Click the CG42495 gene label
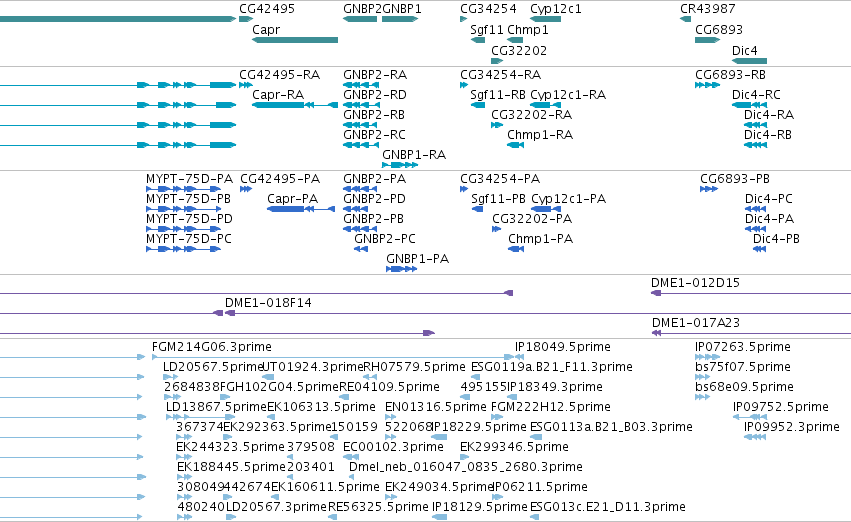 (x=267, y=9)
